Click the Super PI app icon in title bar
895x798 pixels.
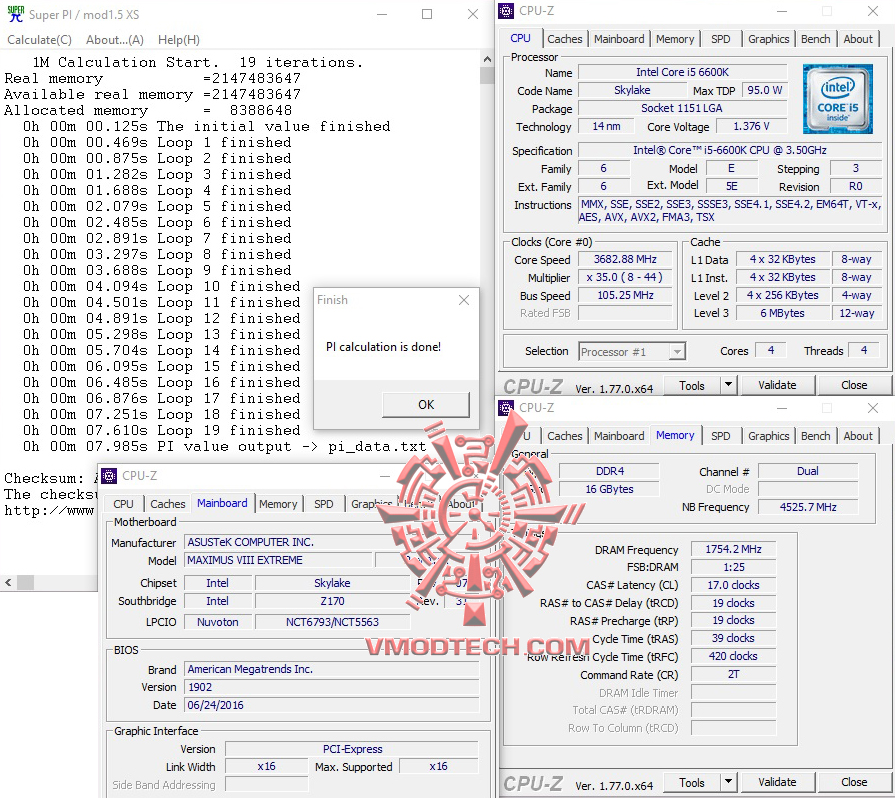click(15, 14)
